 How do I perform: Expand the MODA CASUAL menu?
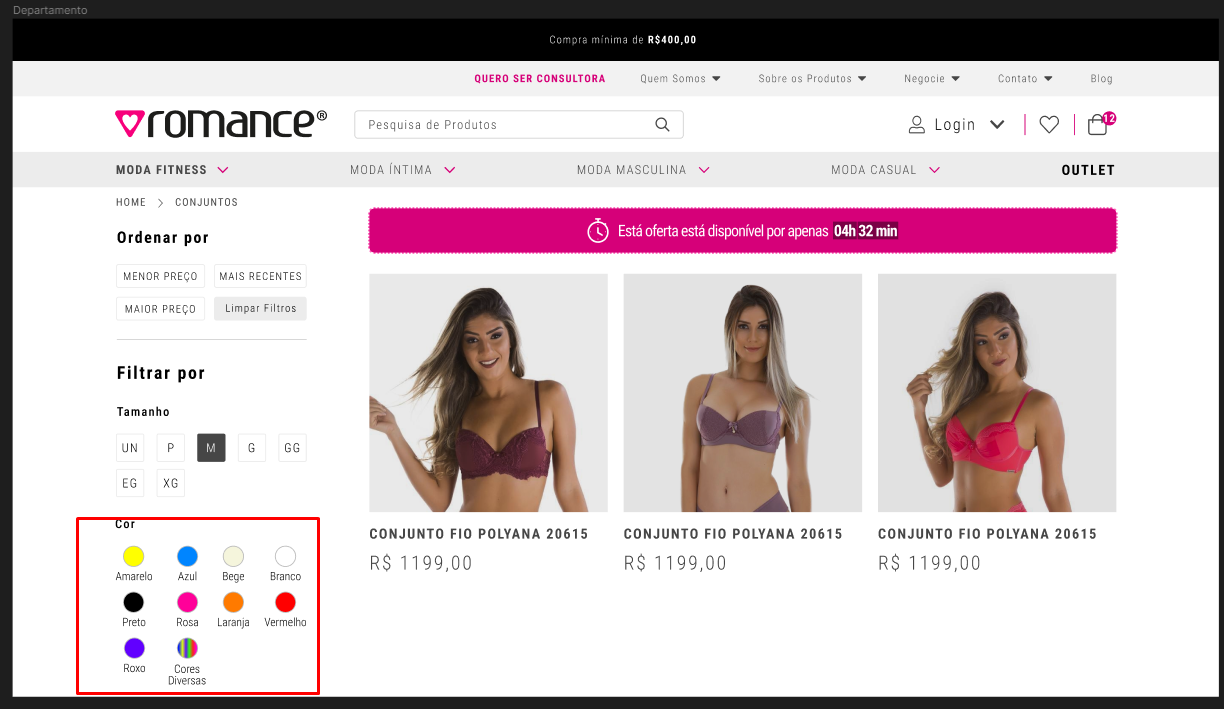pos(886,170)
